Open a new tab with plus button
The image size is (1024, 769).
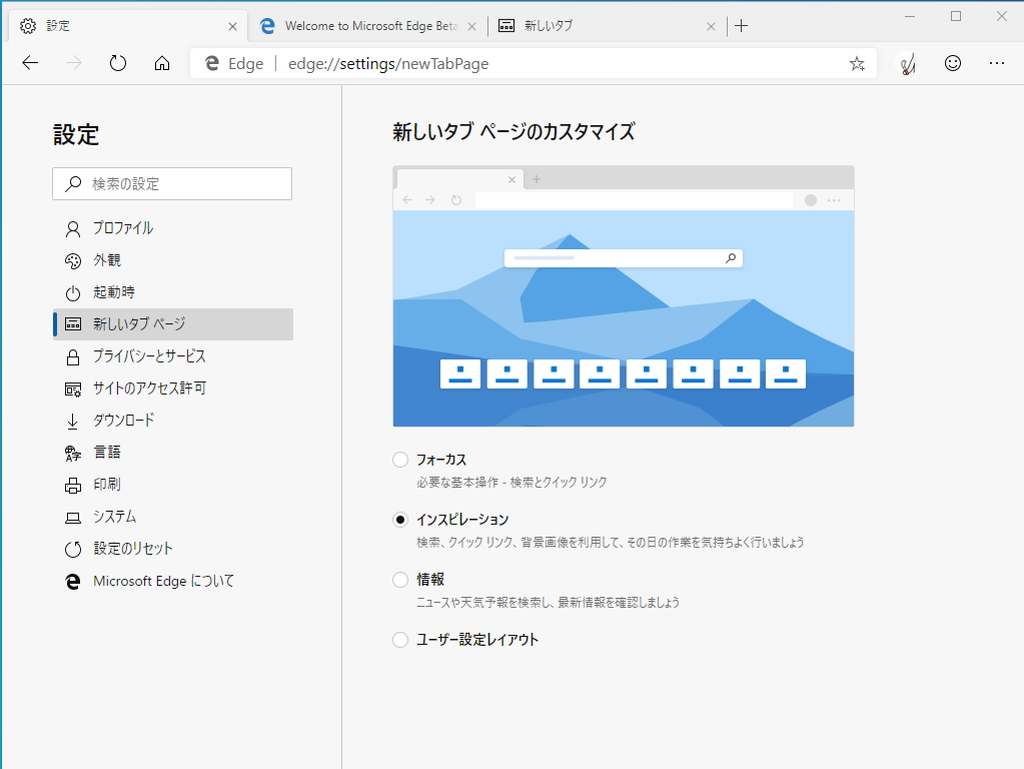point(741,26)
